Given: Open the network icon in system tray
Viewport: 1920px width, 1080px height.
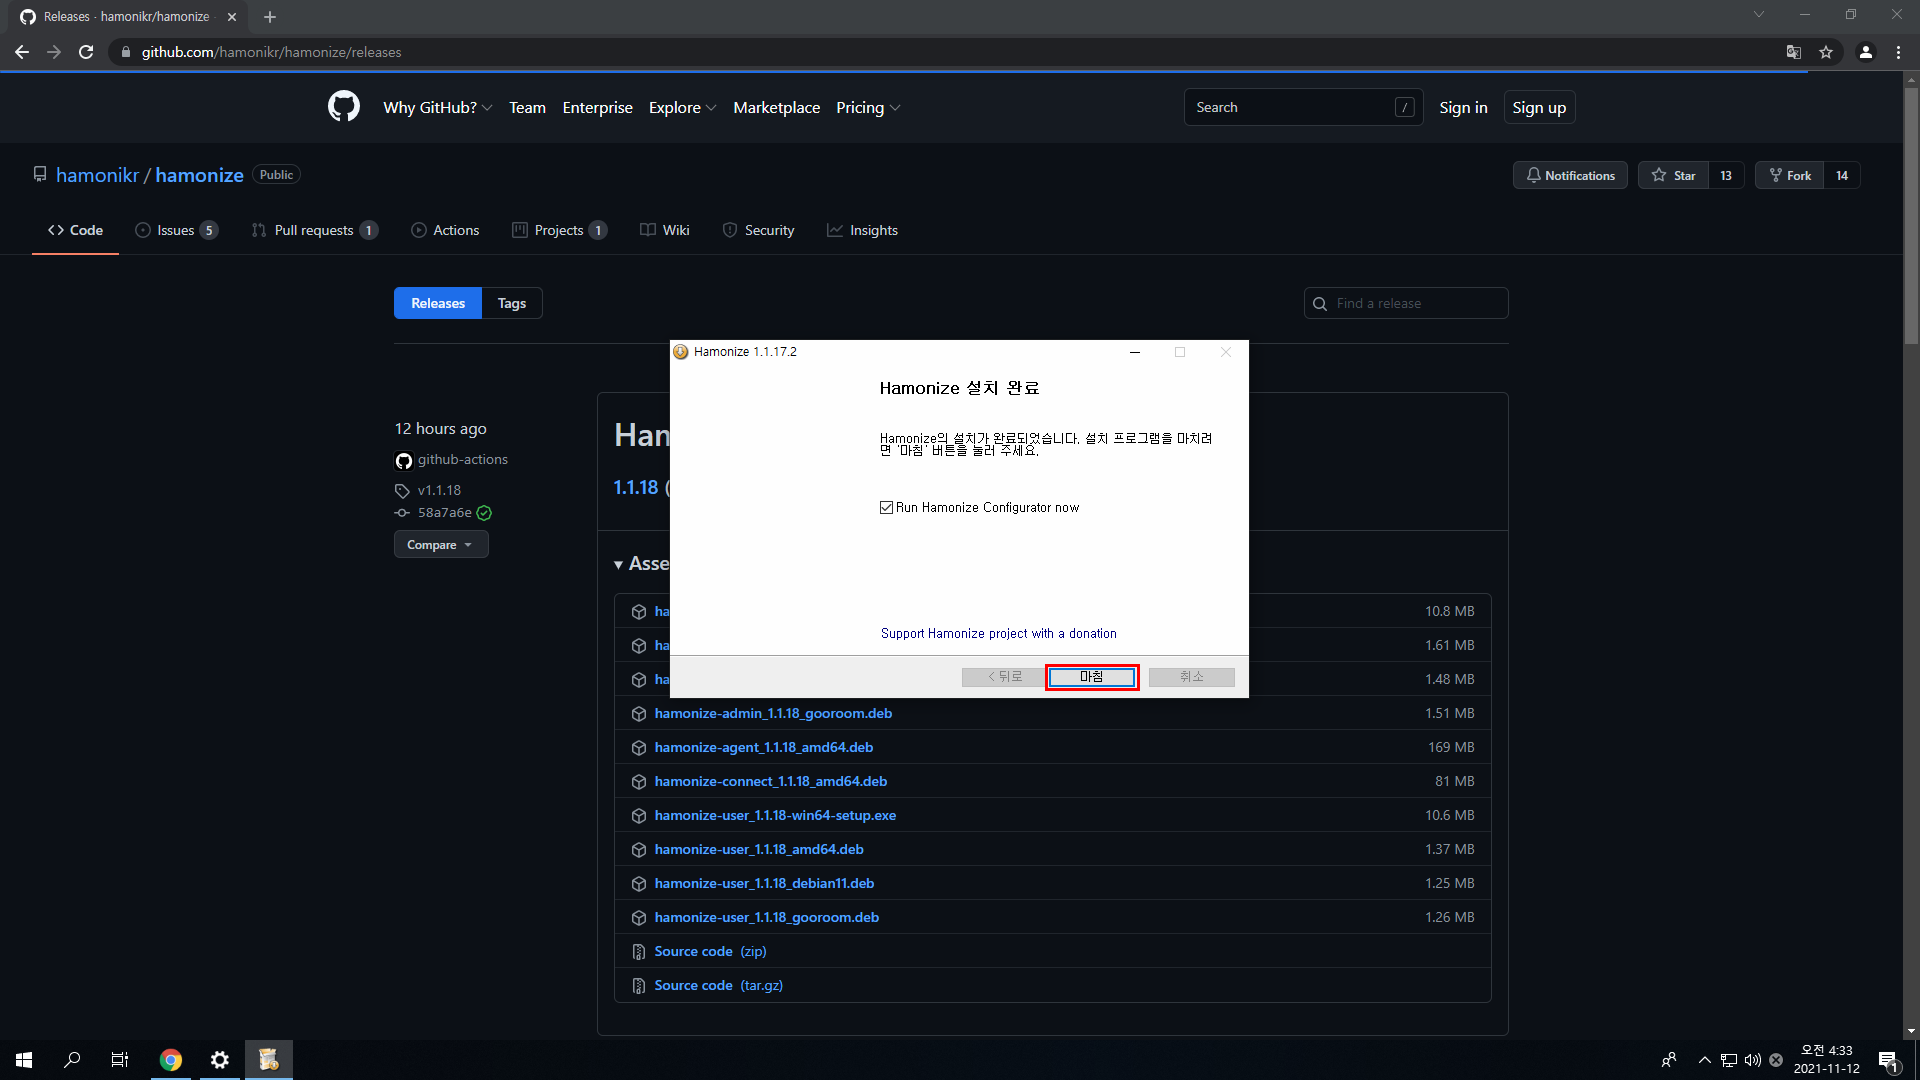Looking at the screenshot, I should tap(1729, 1060).
